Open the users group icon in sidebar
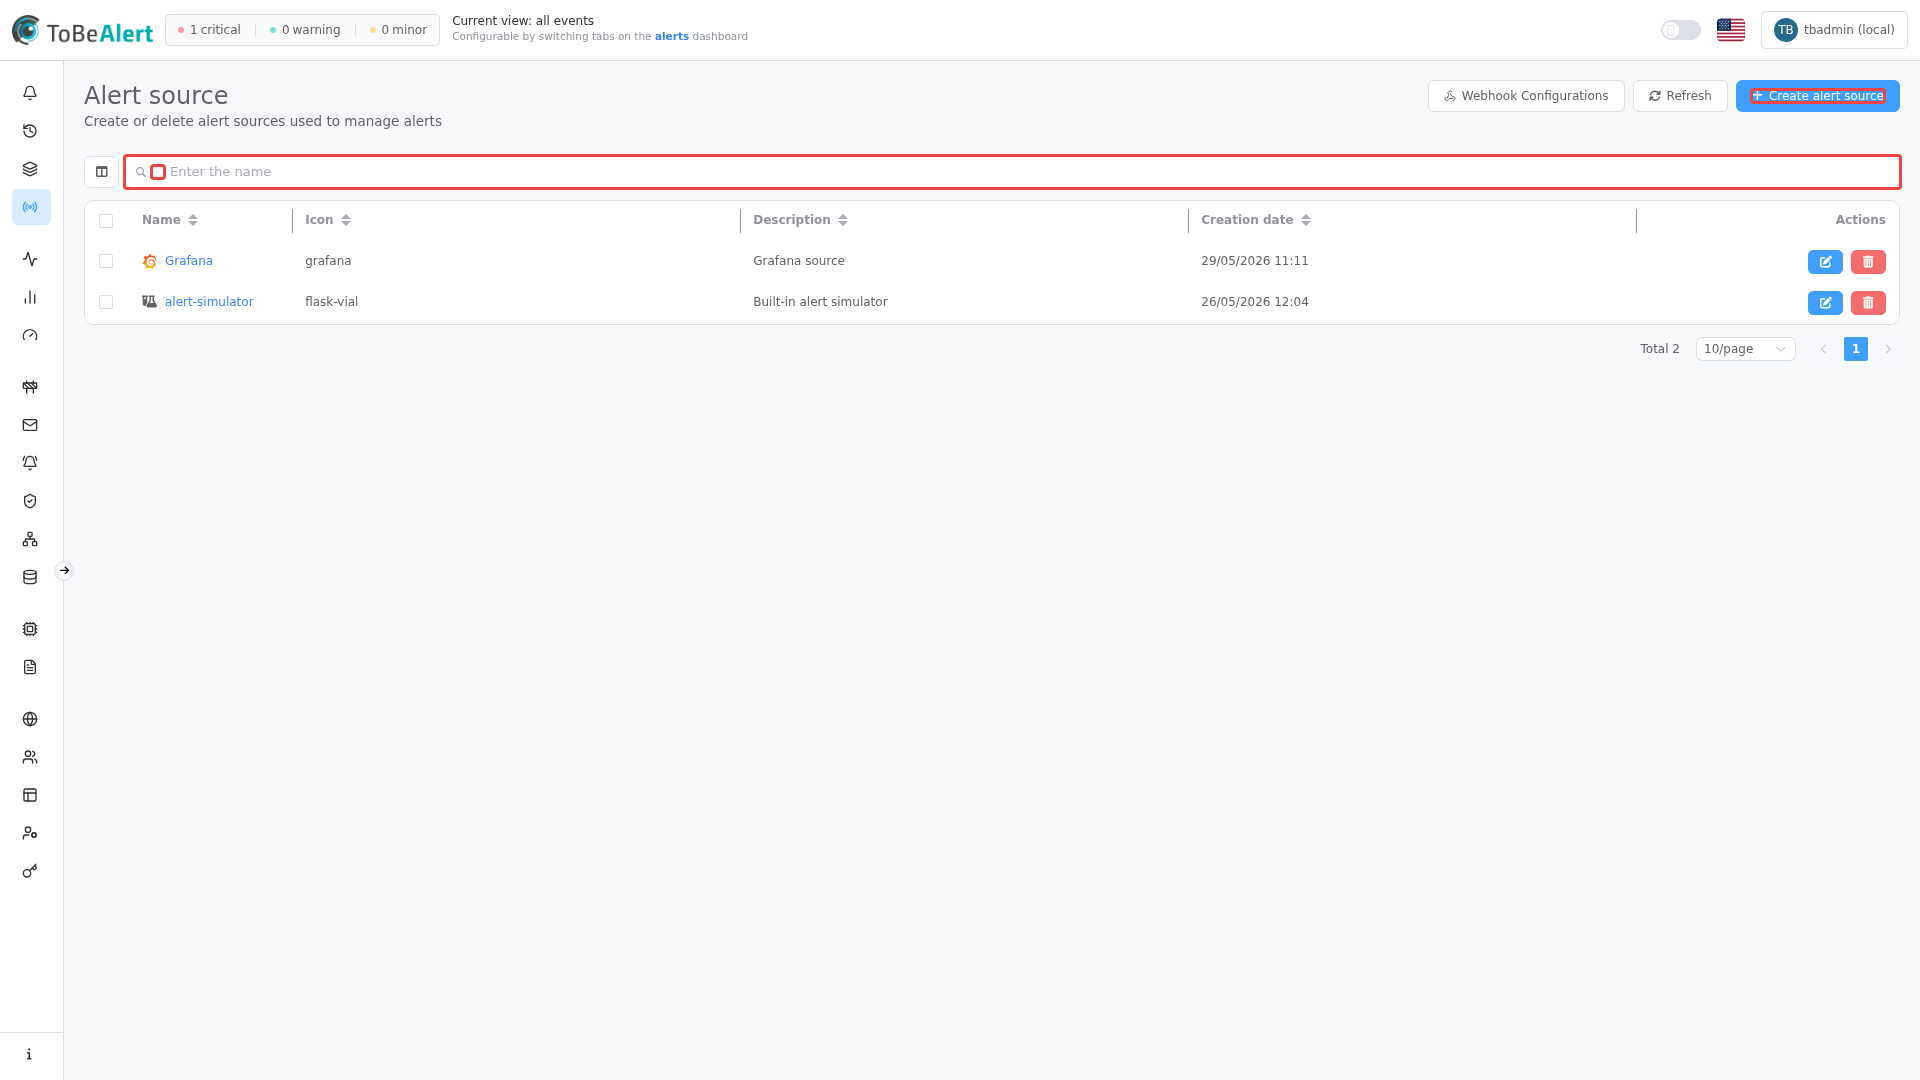1920x1080 pixels. (30, 757)
